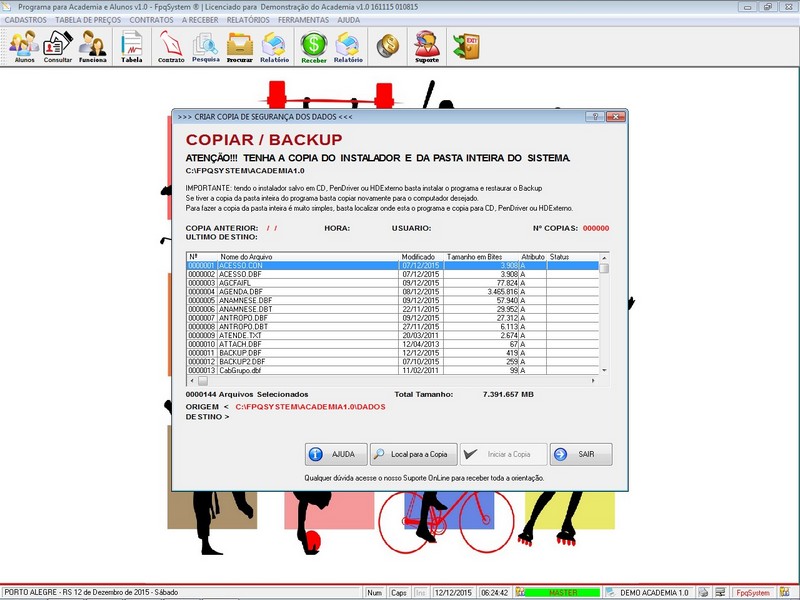Click the DEMO ACADEMIA 1.0 status text
Image resolution: width=800 pixels, height=600 pixels.
(x=654, y=592)
